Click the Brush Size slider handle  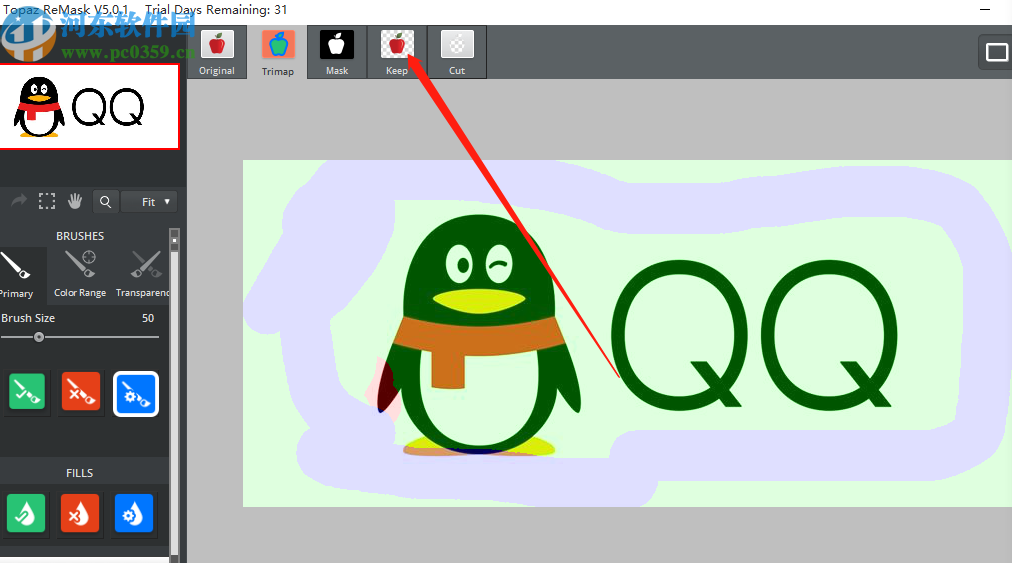tap(39, 337)
